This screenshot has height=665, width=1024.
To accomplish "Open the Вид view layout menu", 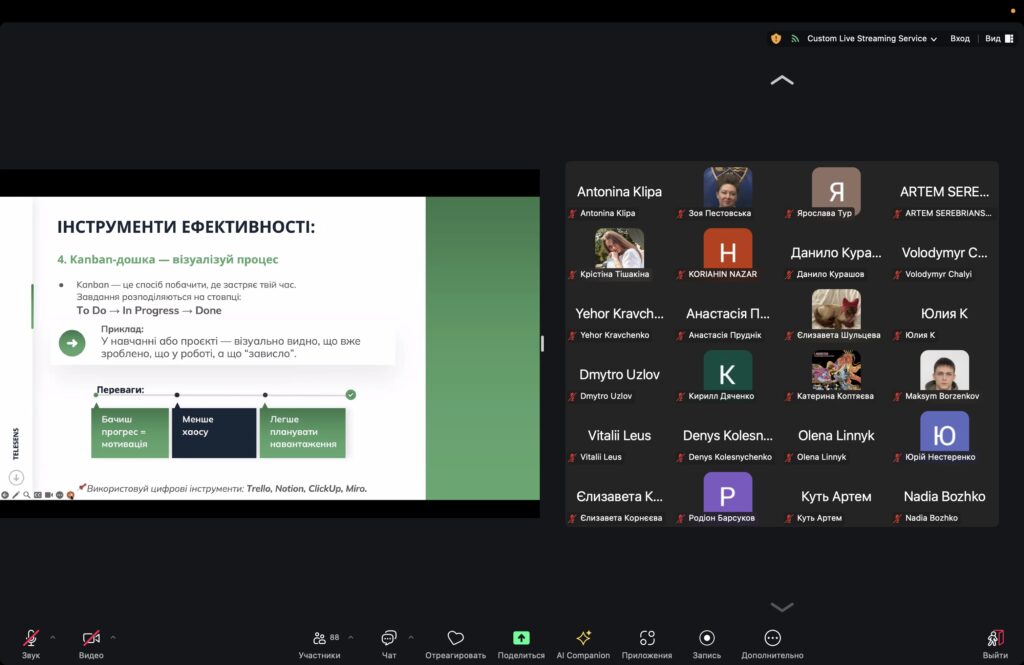I will [x=996, y=39].
